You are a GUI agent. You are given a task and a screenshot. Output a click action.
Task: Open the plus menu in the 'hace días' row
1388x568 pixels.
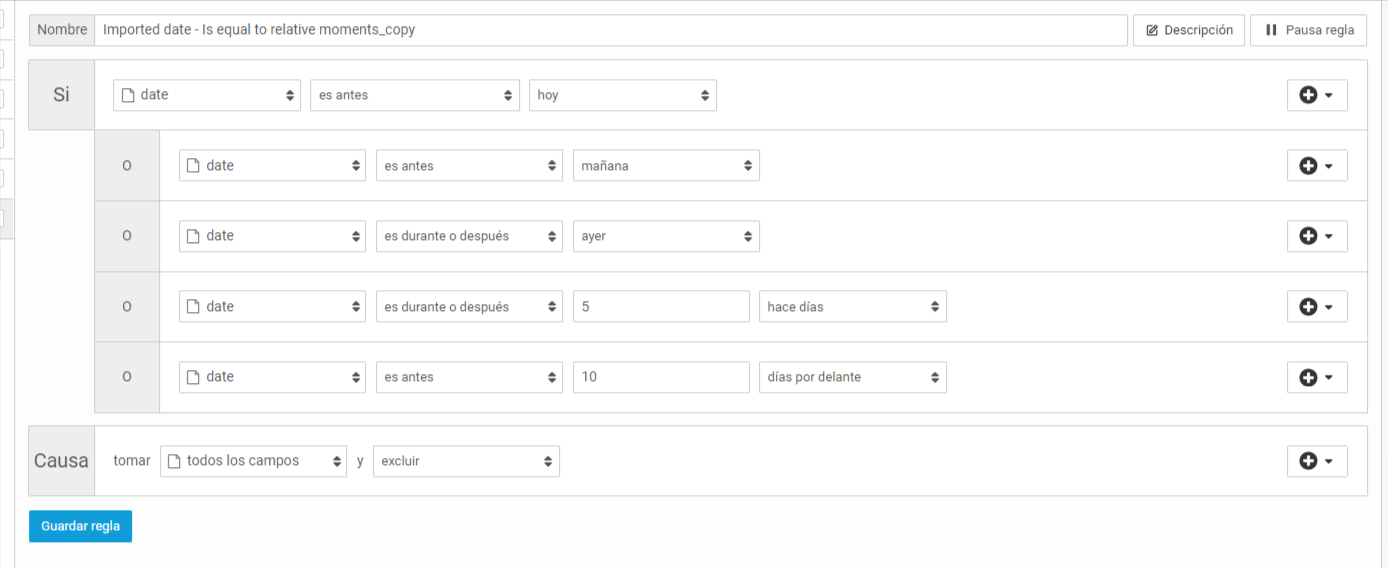click(x=1317, y=307)
